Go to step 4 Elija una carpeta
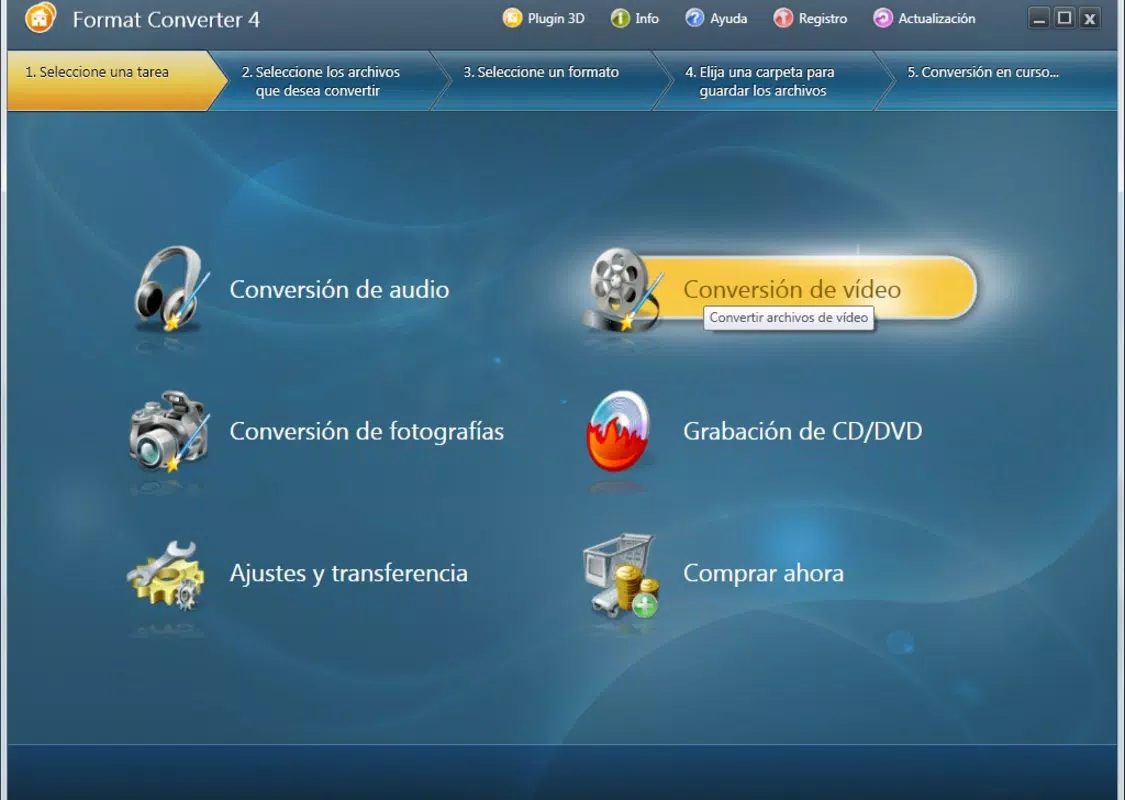 (771, 80)
